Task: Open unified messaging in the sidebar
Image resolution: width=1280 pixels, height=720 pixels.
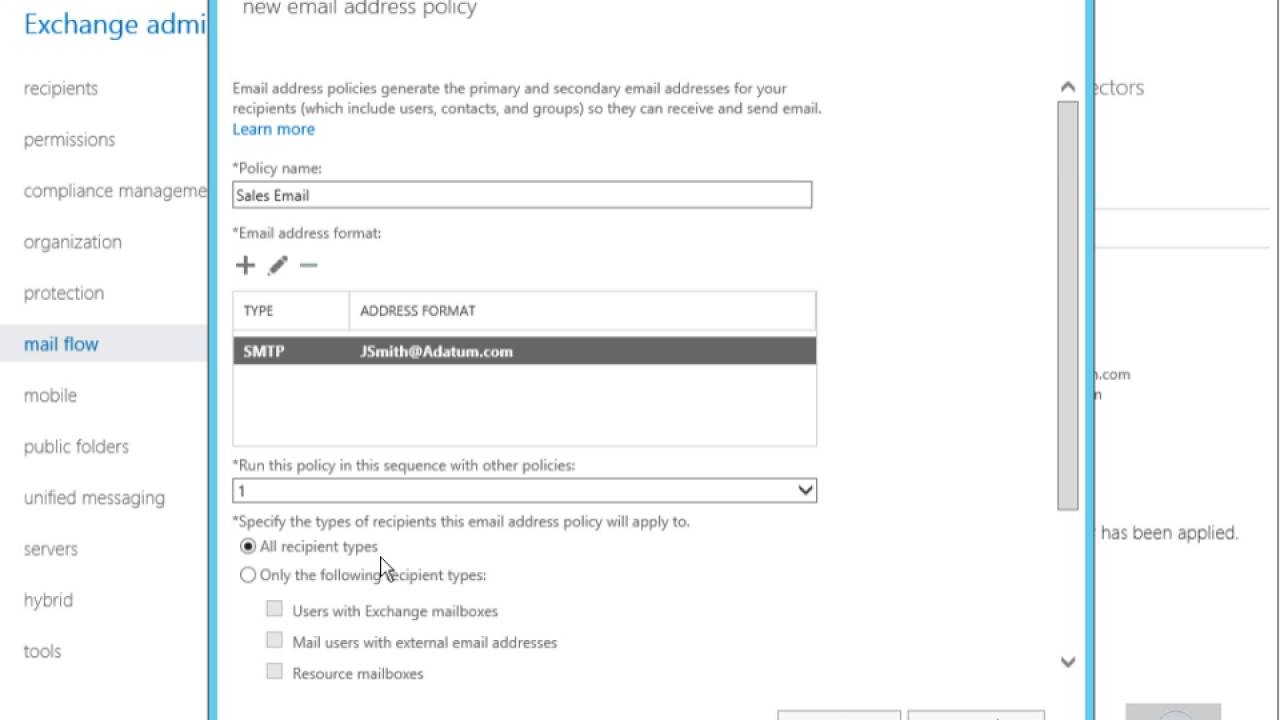Action: 94,497
